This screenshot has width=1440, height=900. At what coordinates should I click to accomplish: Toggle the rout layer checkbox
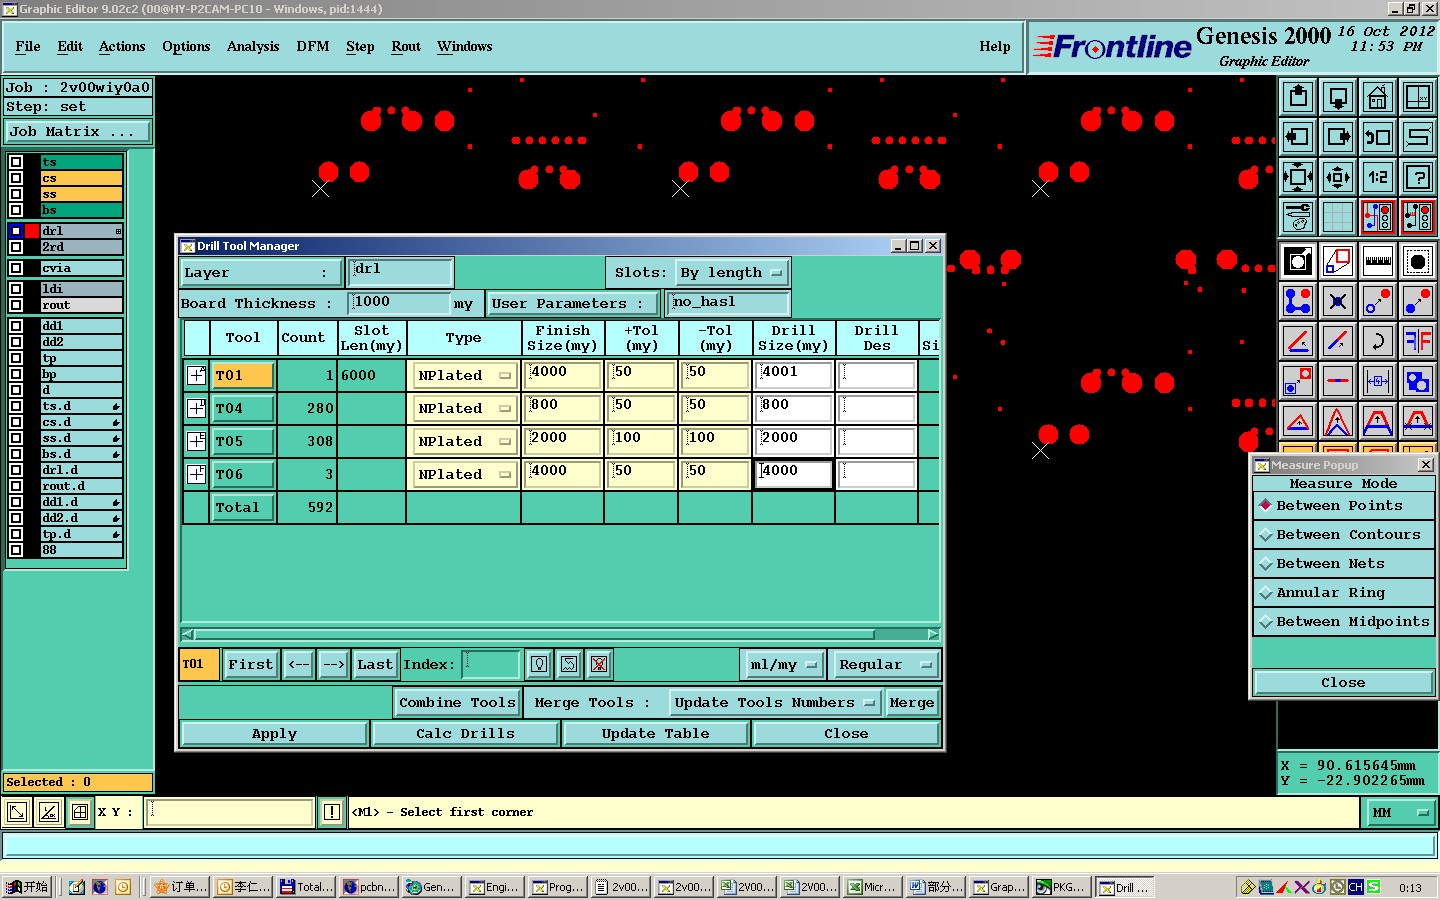click(x=16, y=305)
